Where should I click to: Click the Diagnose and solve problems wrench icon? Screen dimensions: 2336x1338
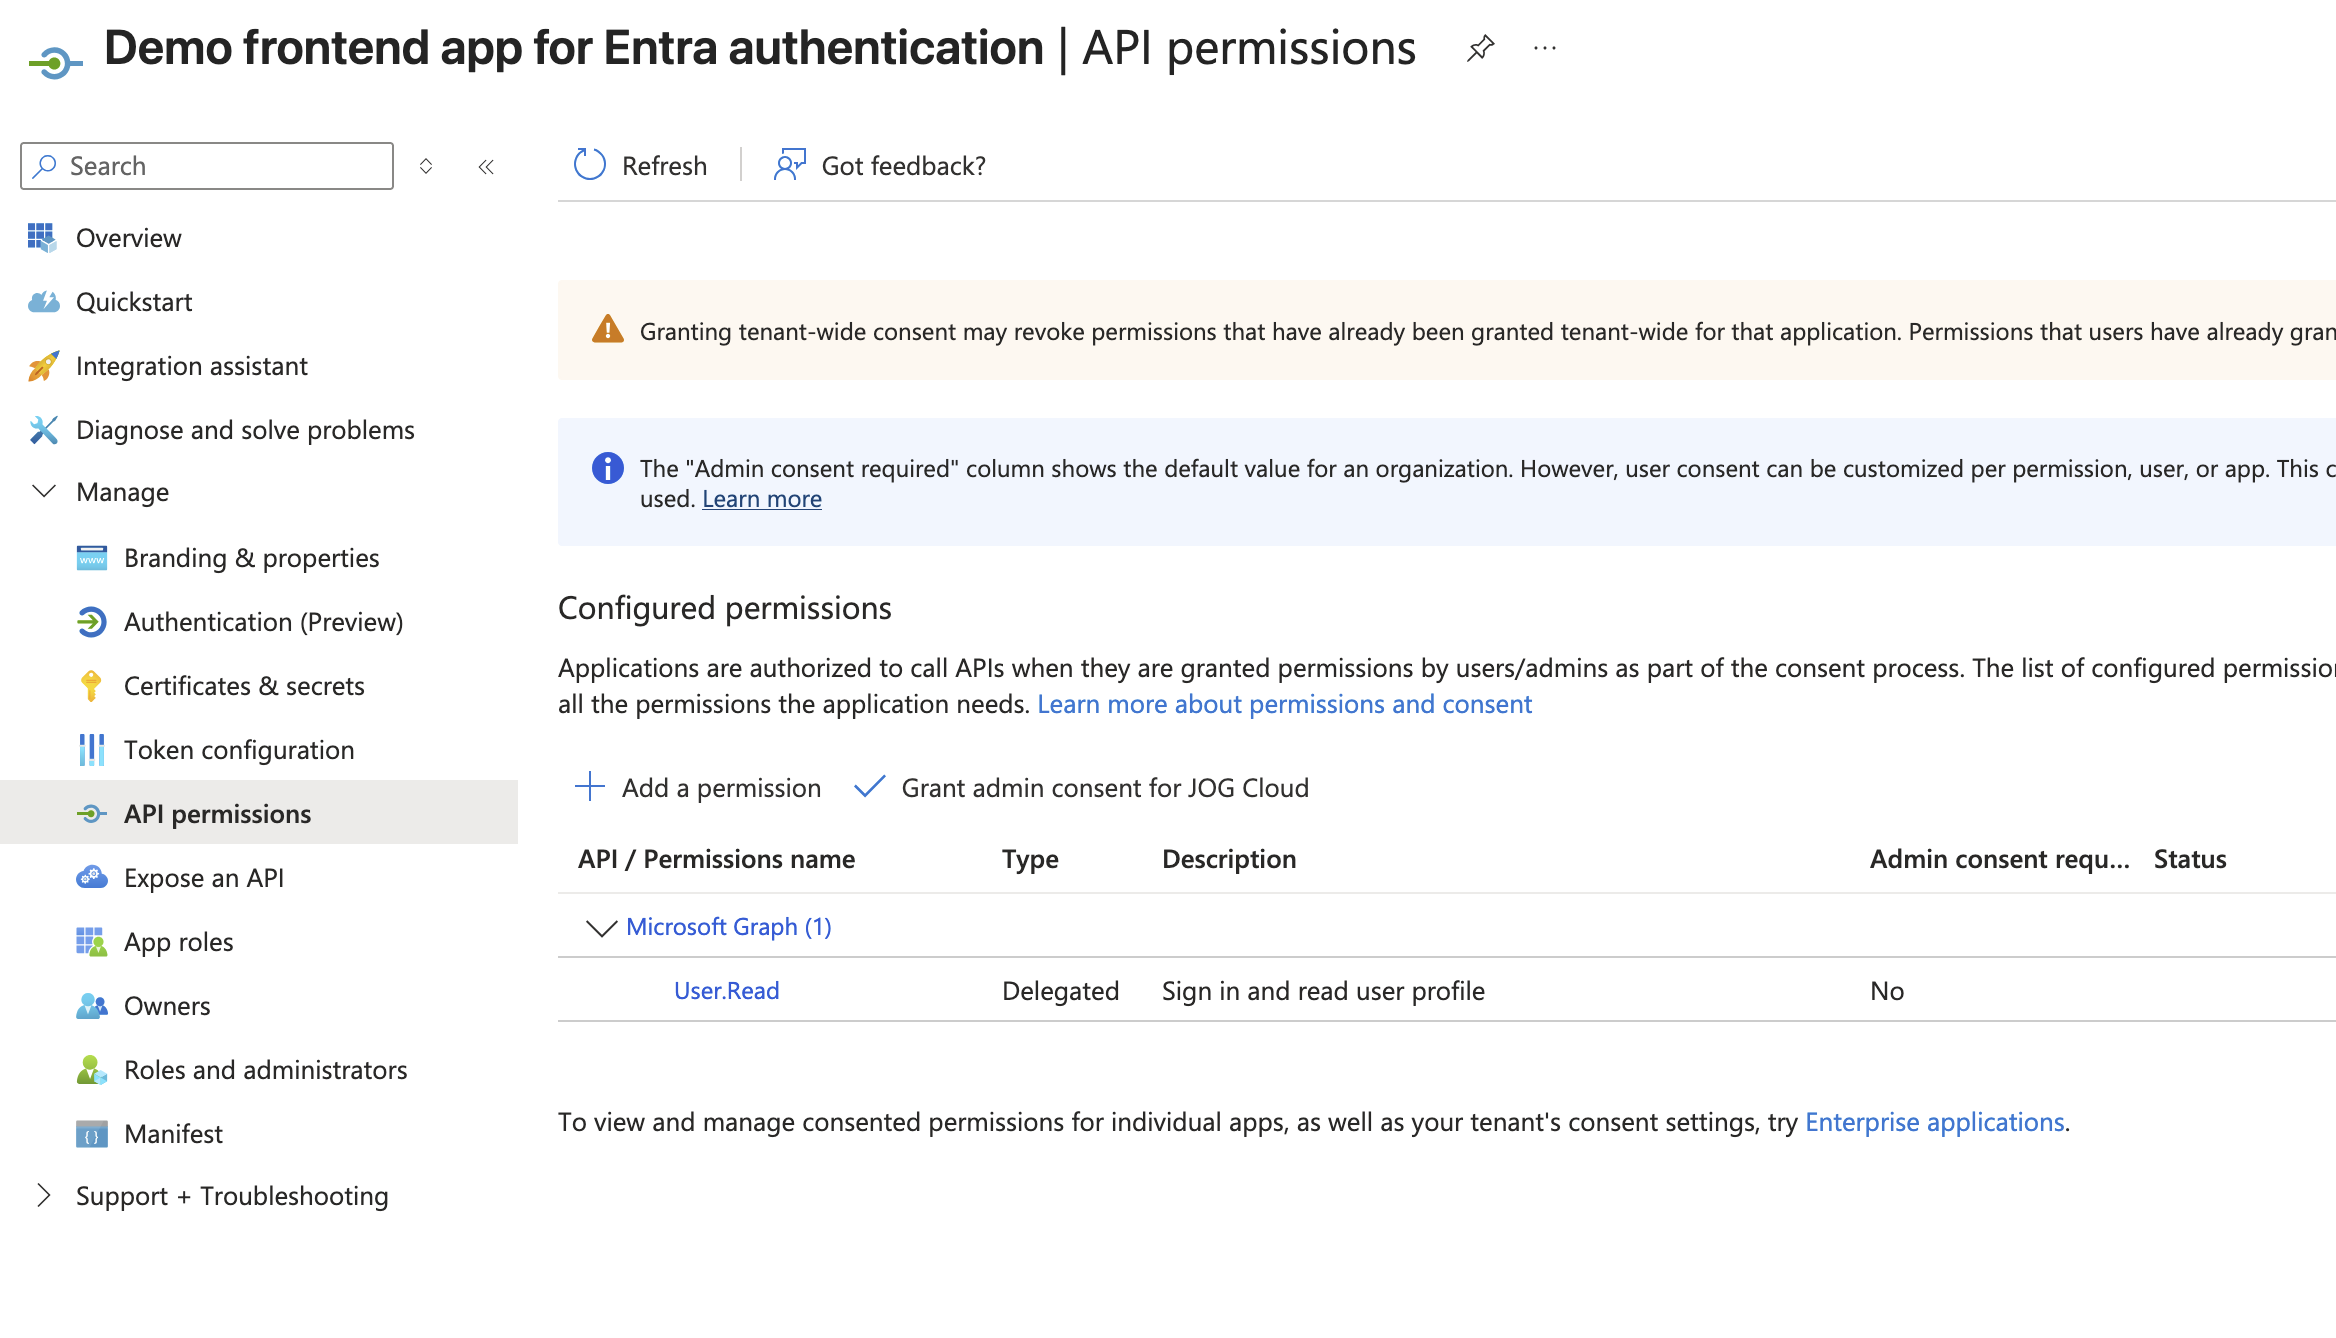tap(43, 430)
